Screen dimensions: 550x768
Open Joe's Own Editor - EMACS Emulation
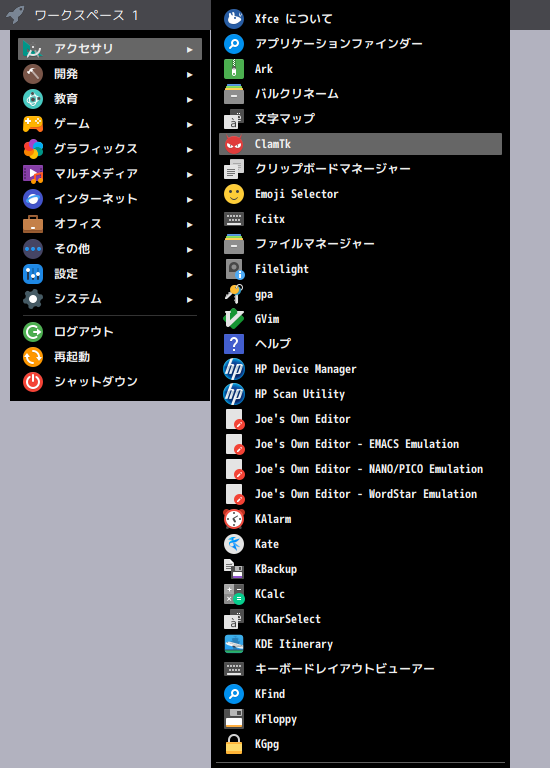(360, 444)
